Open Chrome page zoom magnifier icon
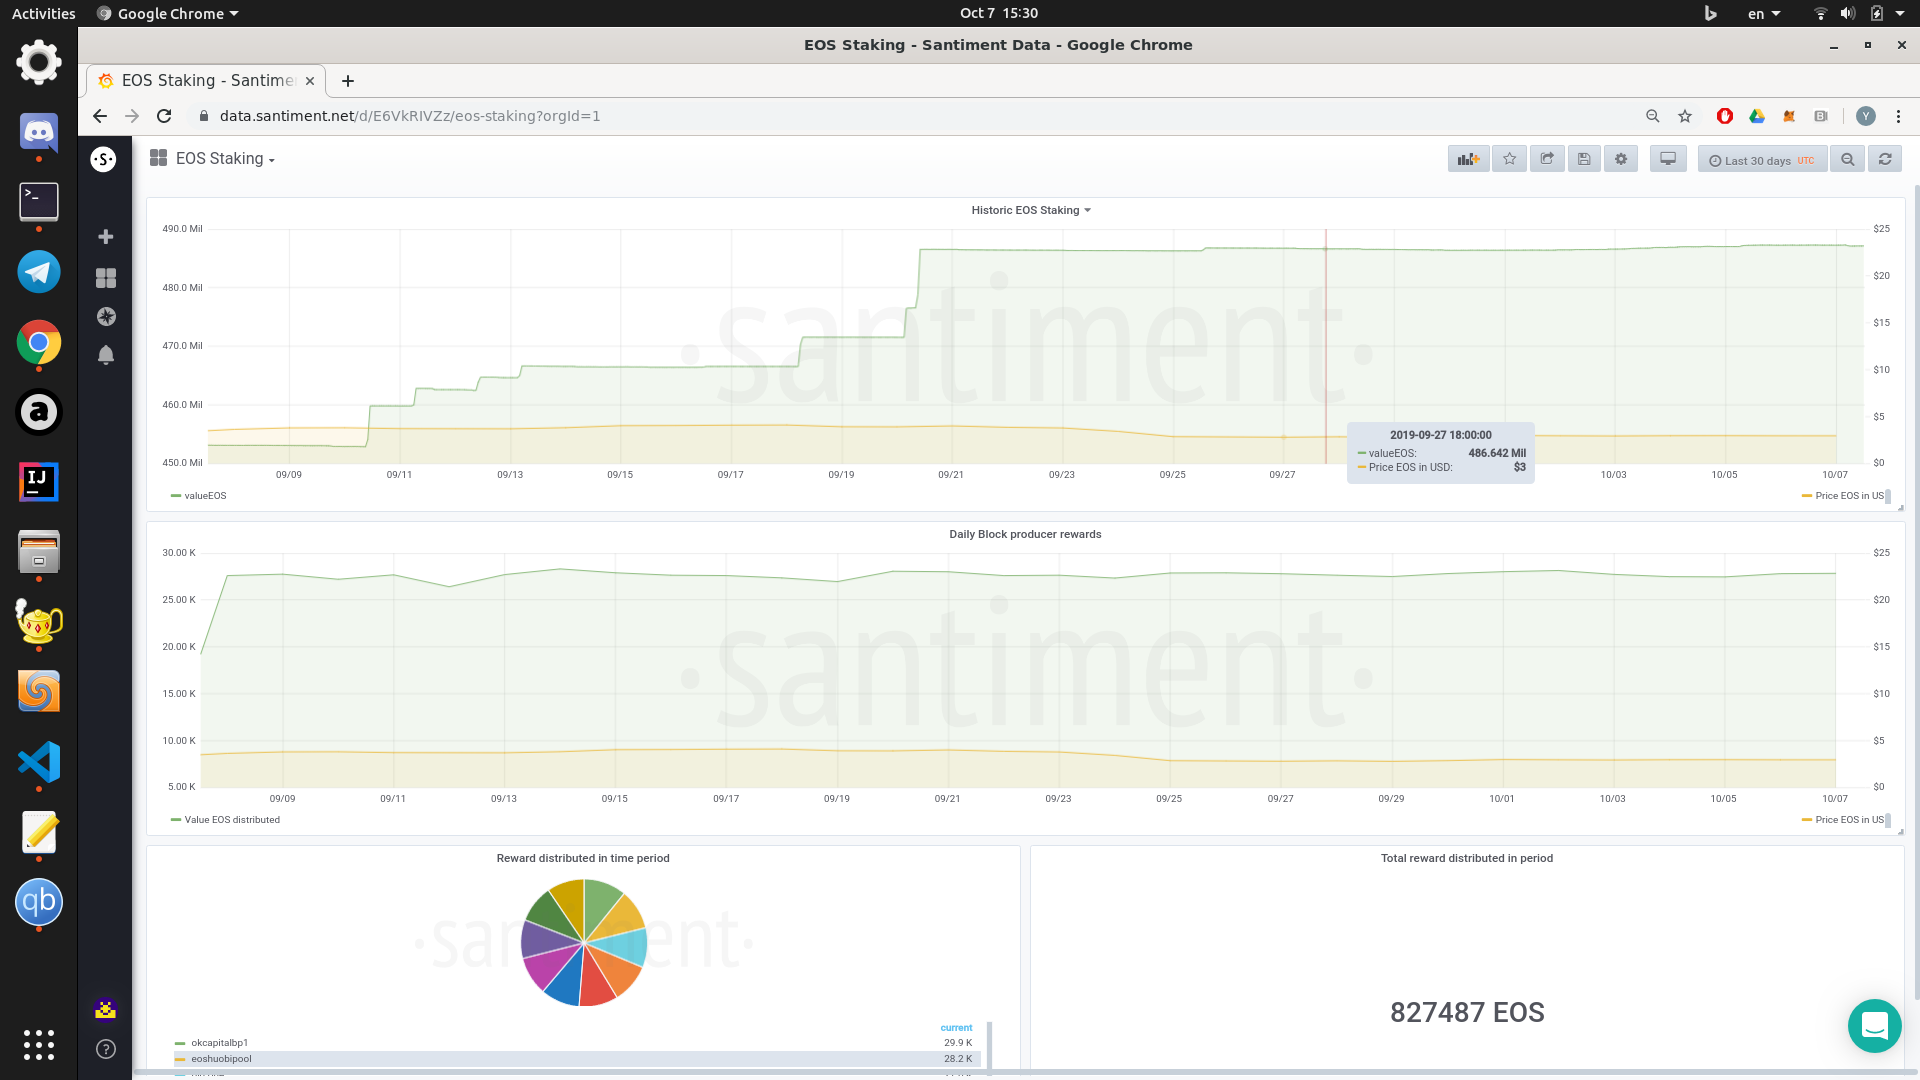 pyautogui.click(x=1653, y=116)
